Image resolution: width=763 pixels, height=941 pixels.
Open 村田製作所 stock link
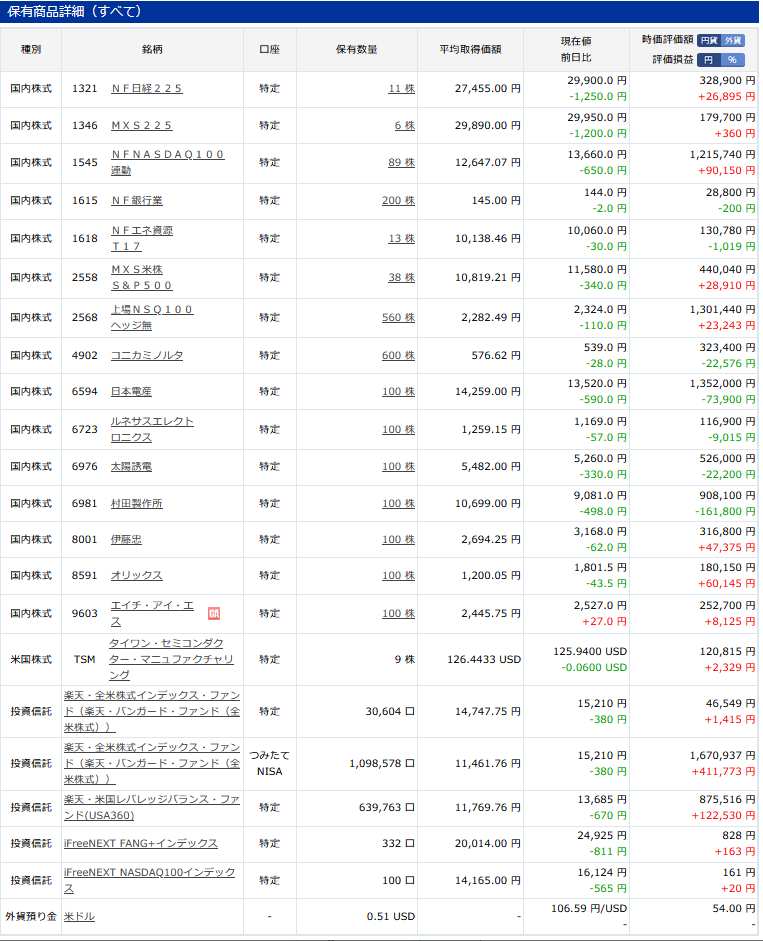(137, 504)
